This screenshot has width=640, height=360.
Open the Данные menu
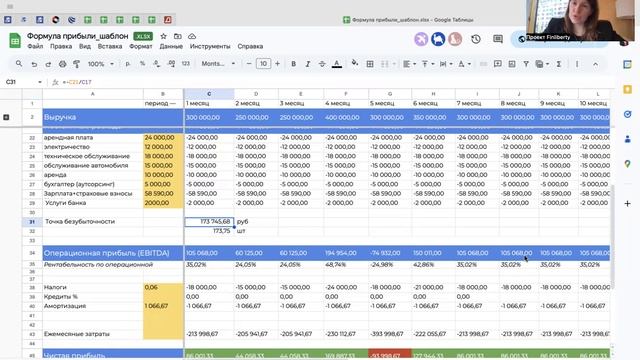coord(171,47)
